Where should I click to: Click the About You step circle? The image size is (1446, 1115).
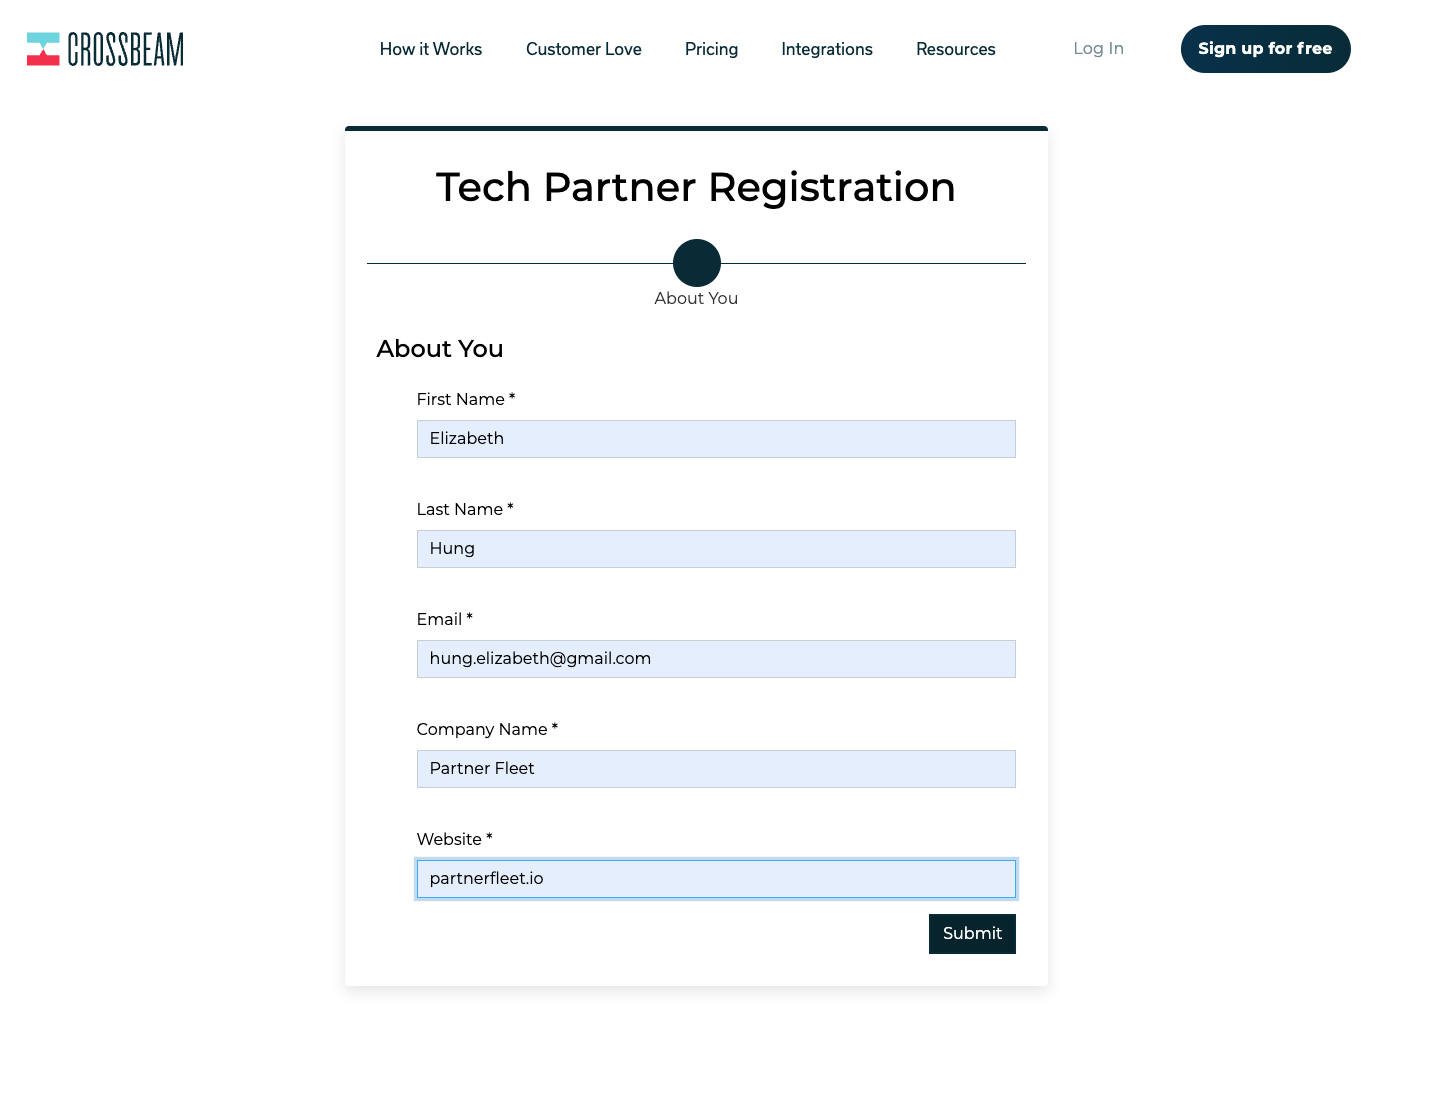coord(697,263)
